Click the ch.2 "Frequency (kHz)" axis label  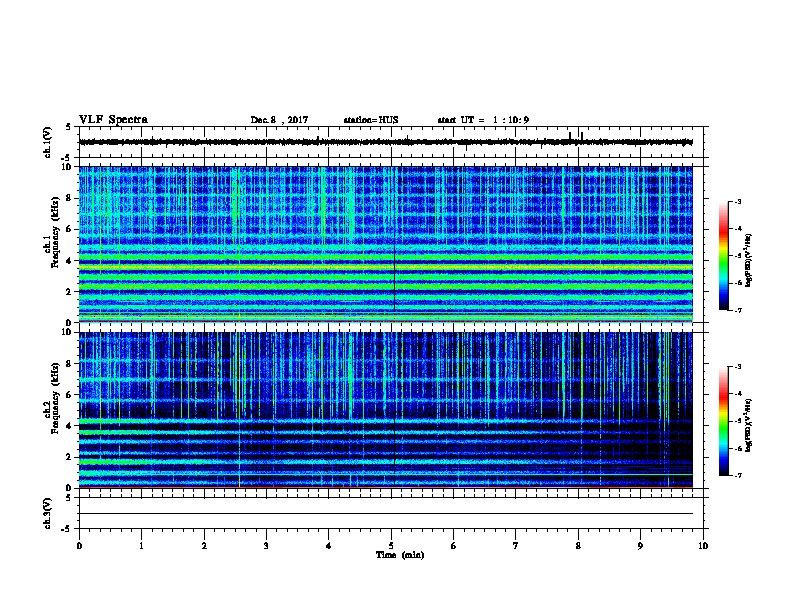pos(55,398)
